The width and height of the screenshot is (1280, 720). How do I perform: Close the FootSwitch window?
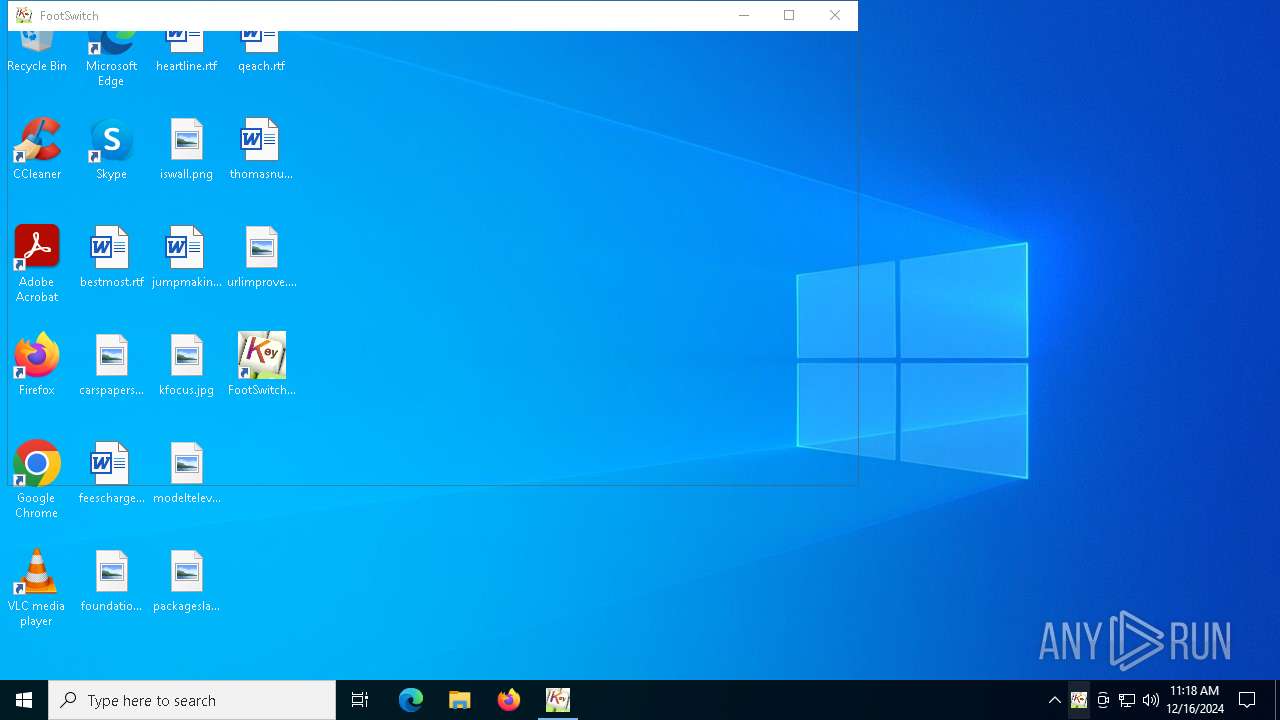tap(835, 15)
